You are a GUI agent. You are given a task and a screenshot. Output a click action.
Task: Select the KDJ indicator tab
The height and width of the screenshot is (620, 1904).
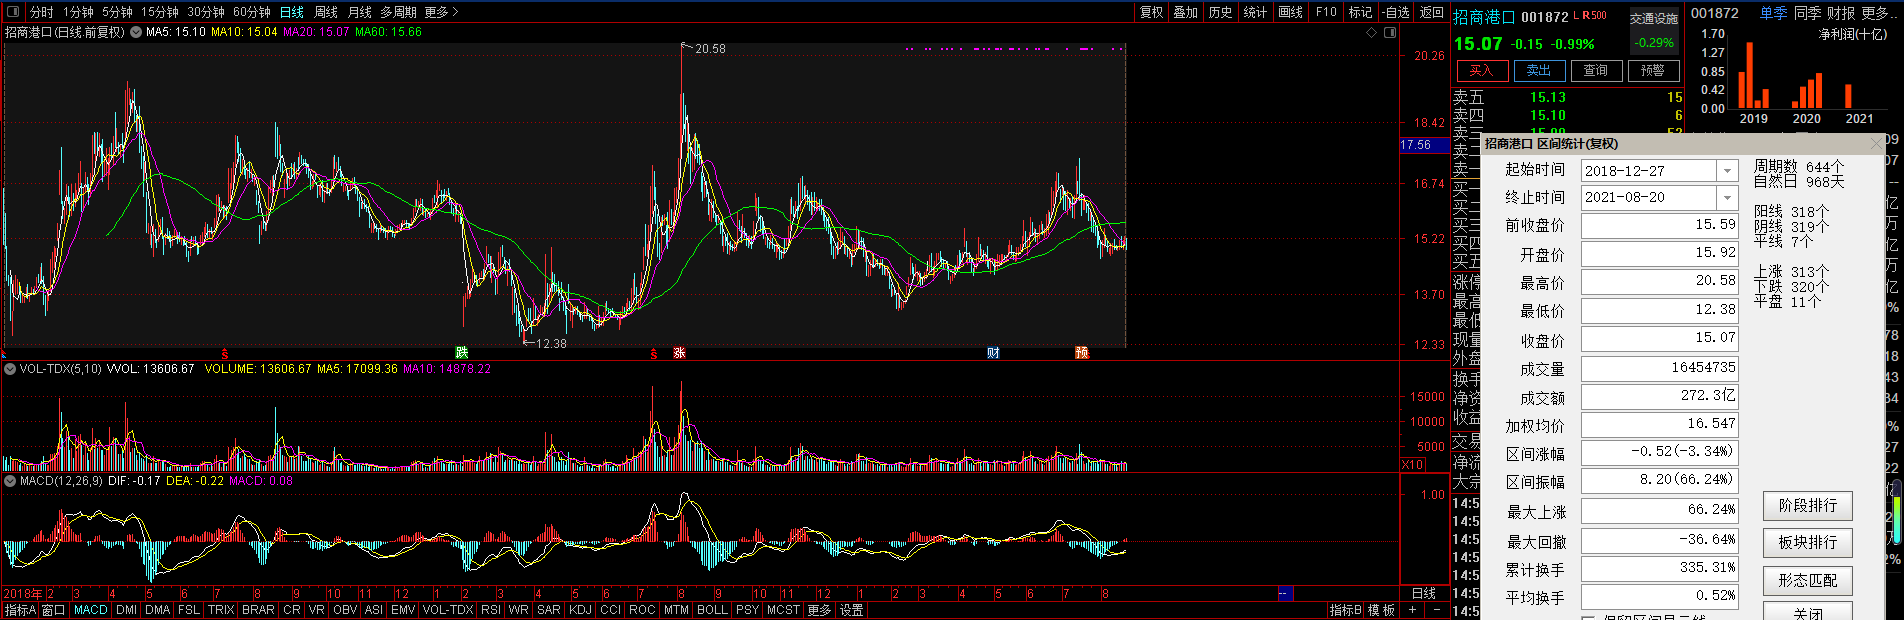click(x=580, y=610)
